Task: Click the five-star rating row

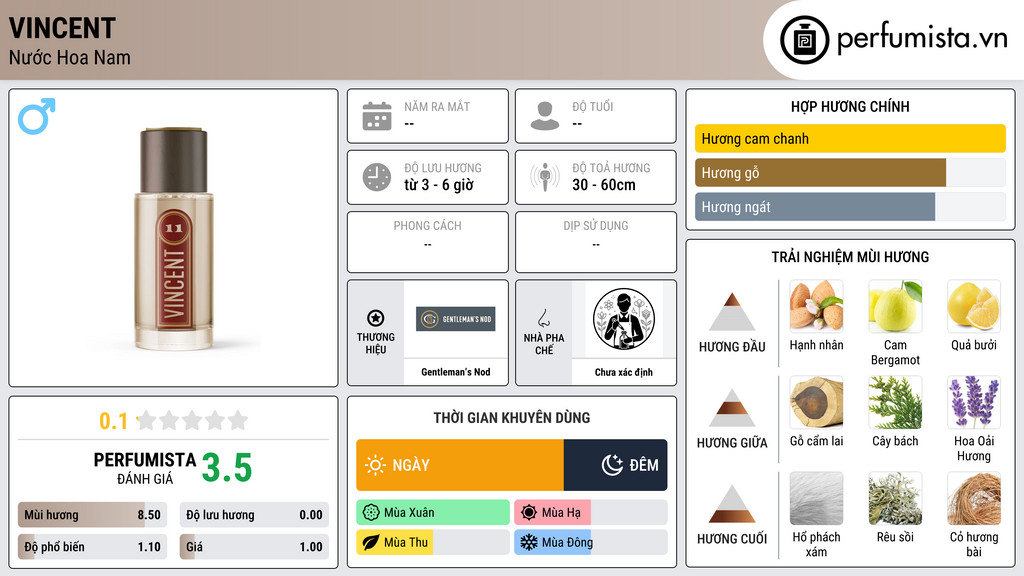Action: pos(193,421)
